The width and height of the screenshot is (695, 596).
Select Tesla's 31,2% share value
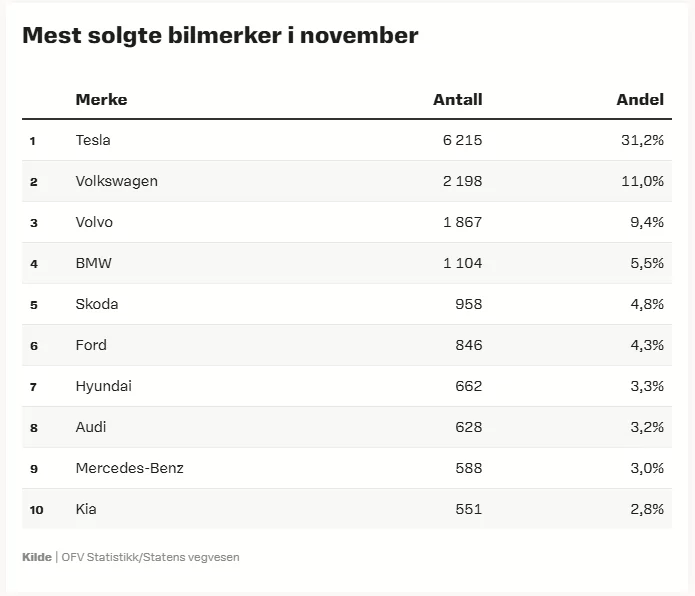tap(643, 140)
